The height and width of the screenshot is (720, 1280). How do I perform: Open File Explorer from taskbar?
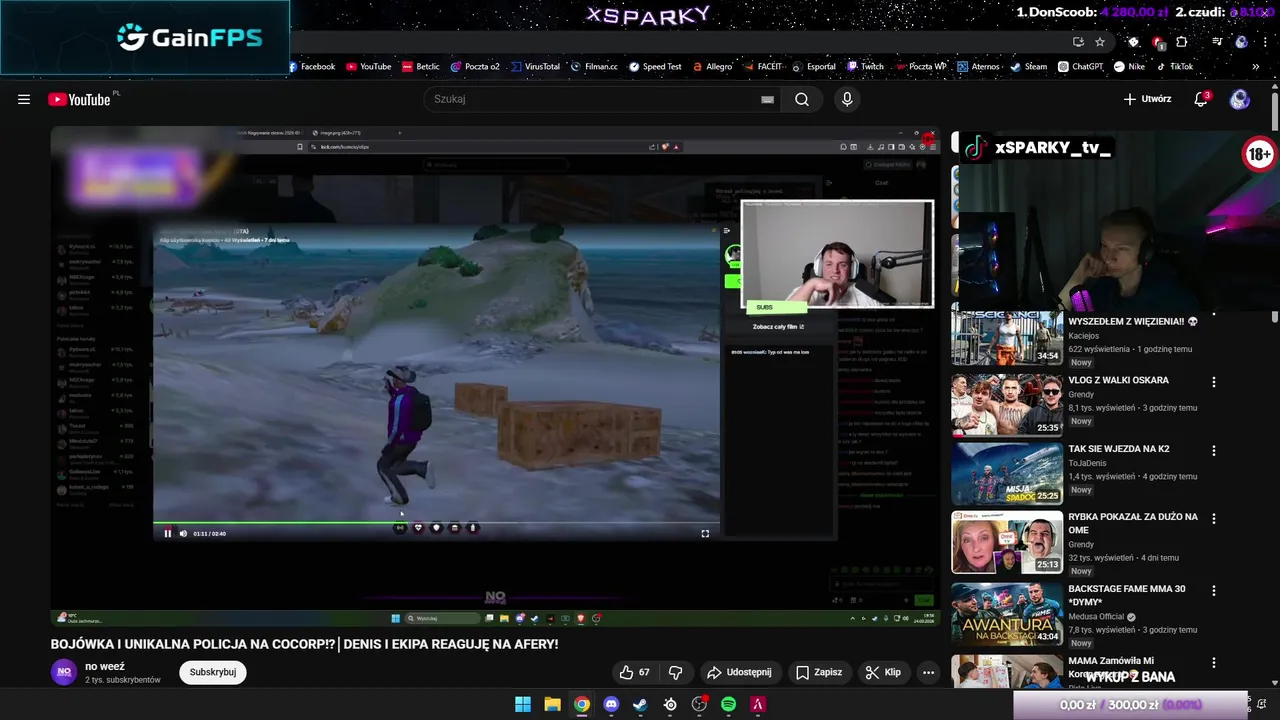tap(552, 704)
